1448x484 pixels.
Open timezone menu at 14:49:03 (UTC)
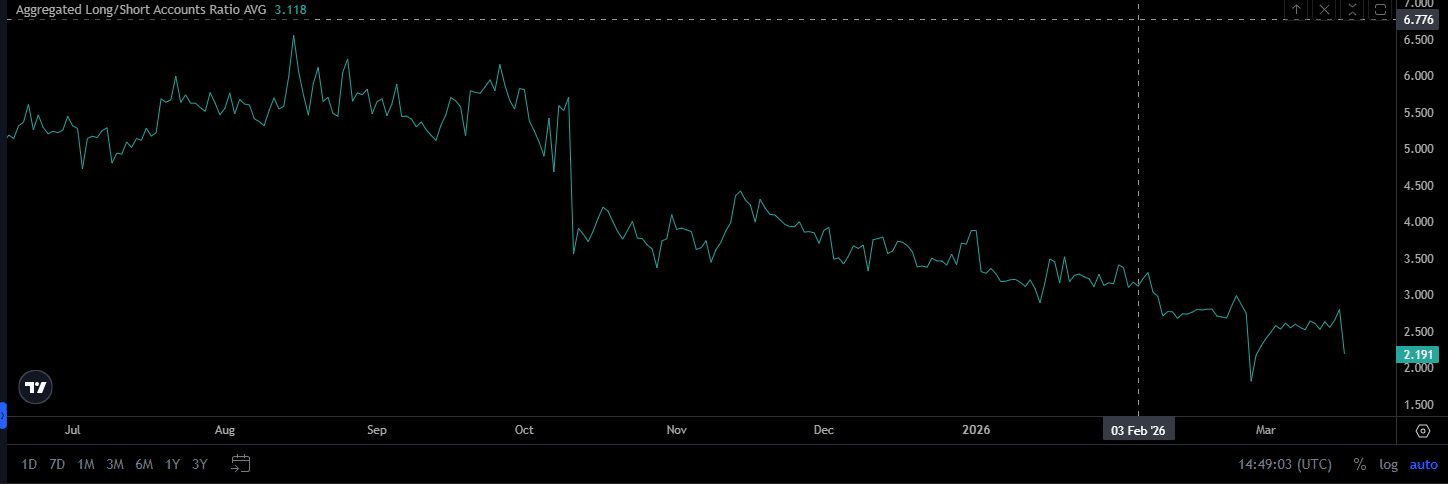(1285, 464)
